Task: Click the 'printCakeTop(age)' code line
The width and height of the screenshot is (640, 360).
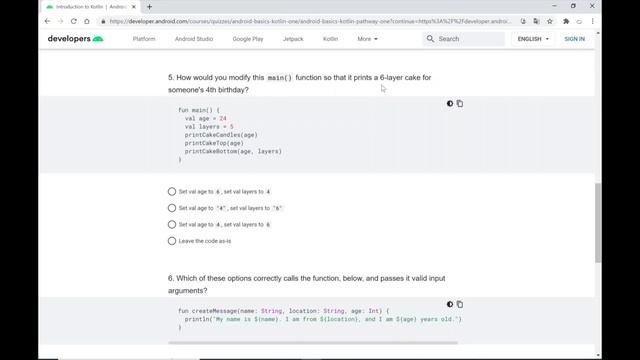Action: click(x=214, y=143)
